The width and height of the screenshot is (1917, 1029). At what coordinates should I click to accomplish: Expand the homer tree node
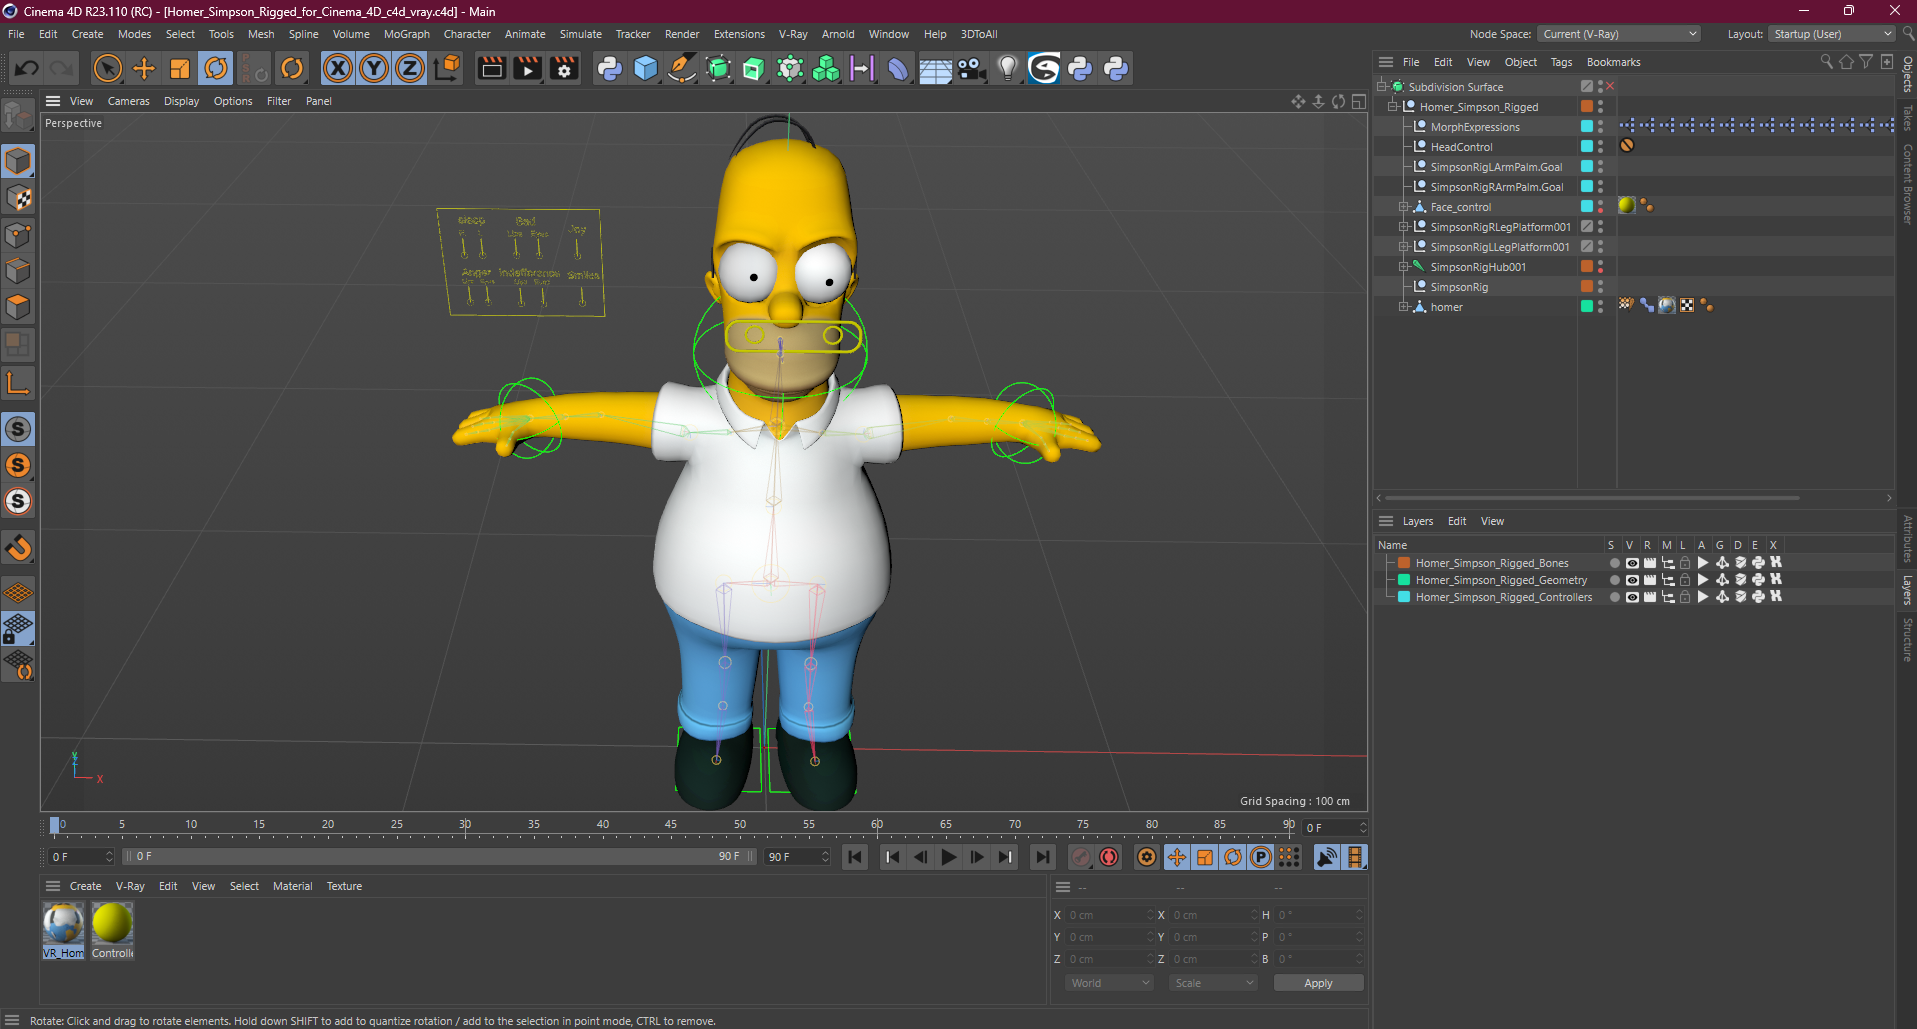coord(1403,307)
